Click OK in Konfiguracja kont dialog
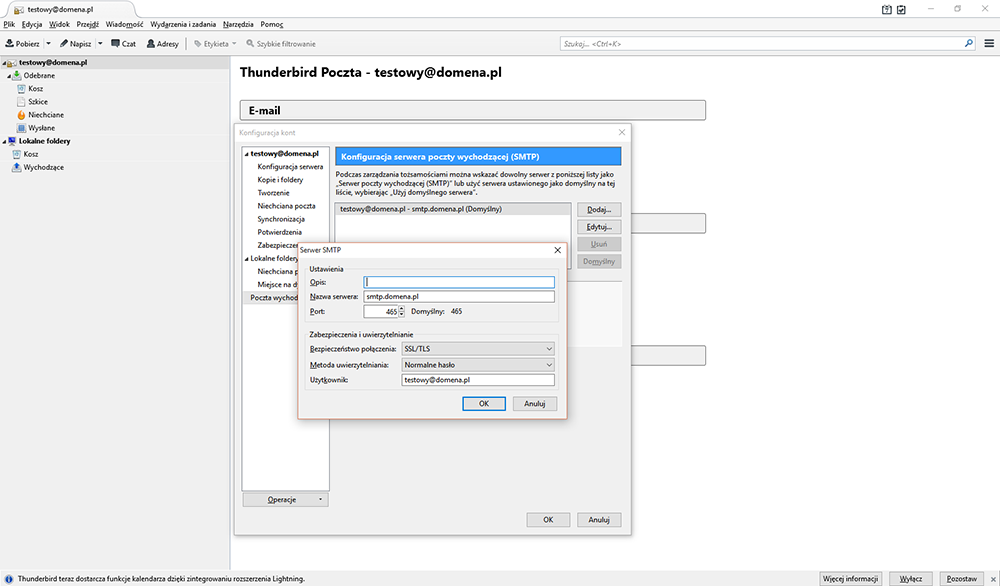Viewport: 1000px width, 586px height. point(548,520)
